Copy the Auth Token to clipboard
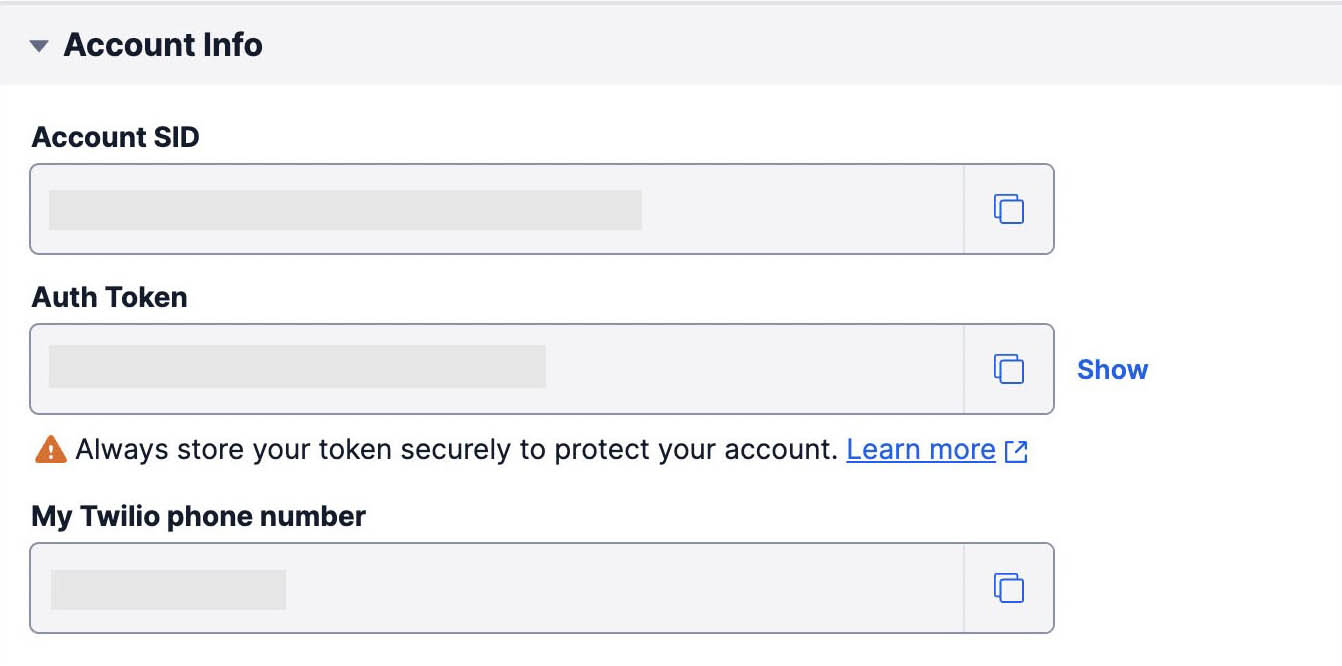The image size is (1342, 666). coord(1008,369)
